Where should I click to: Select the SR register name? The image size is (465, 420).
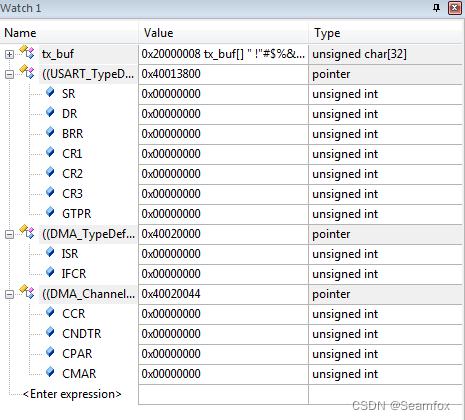click(x=69, y=94)
